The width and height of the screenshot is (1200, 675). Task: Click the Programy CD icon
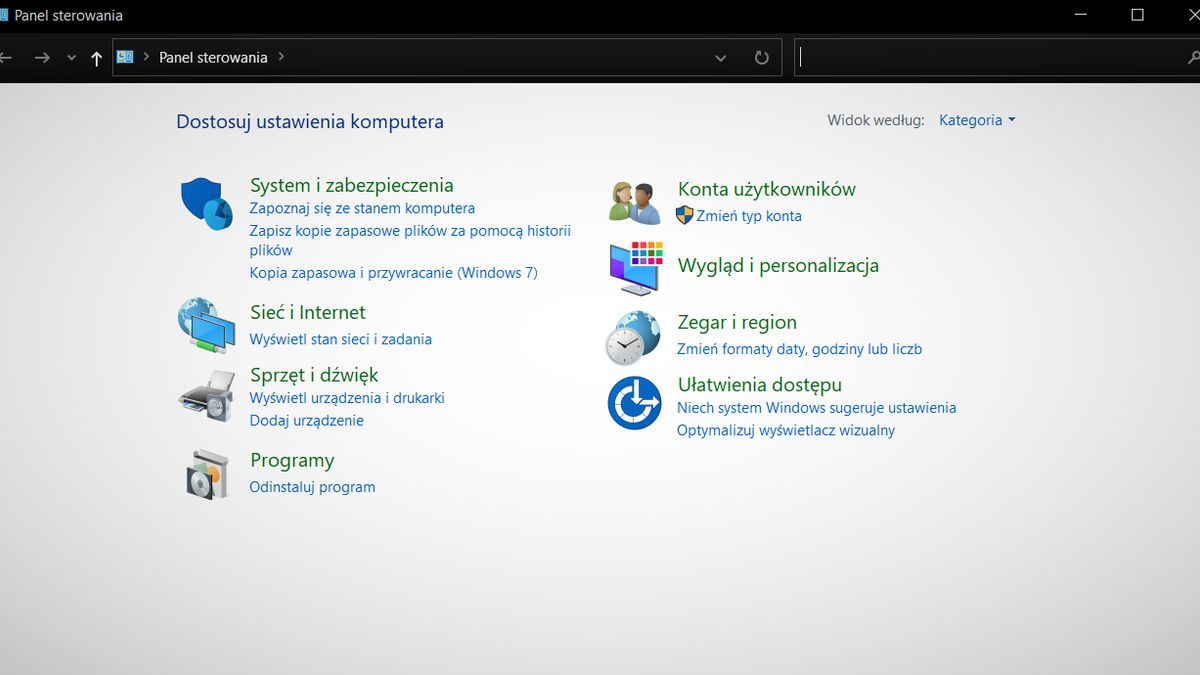click(x=206, y=473)
